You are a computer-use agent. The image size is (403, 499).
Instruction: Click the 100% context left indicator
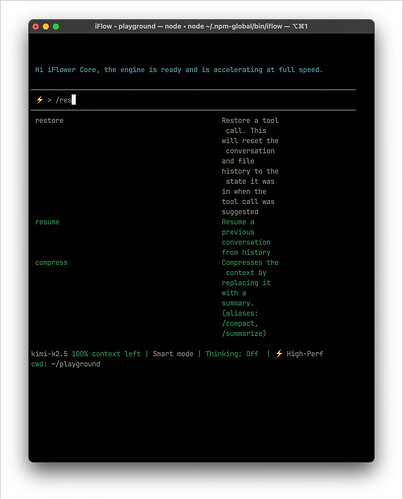[x=106, y=354]
